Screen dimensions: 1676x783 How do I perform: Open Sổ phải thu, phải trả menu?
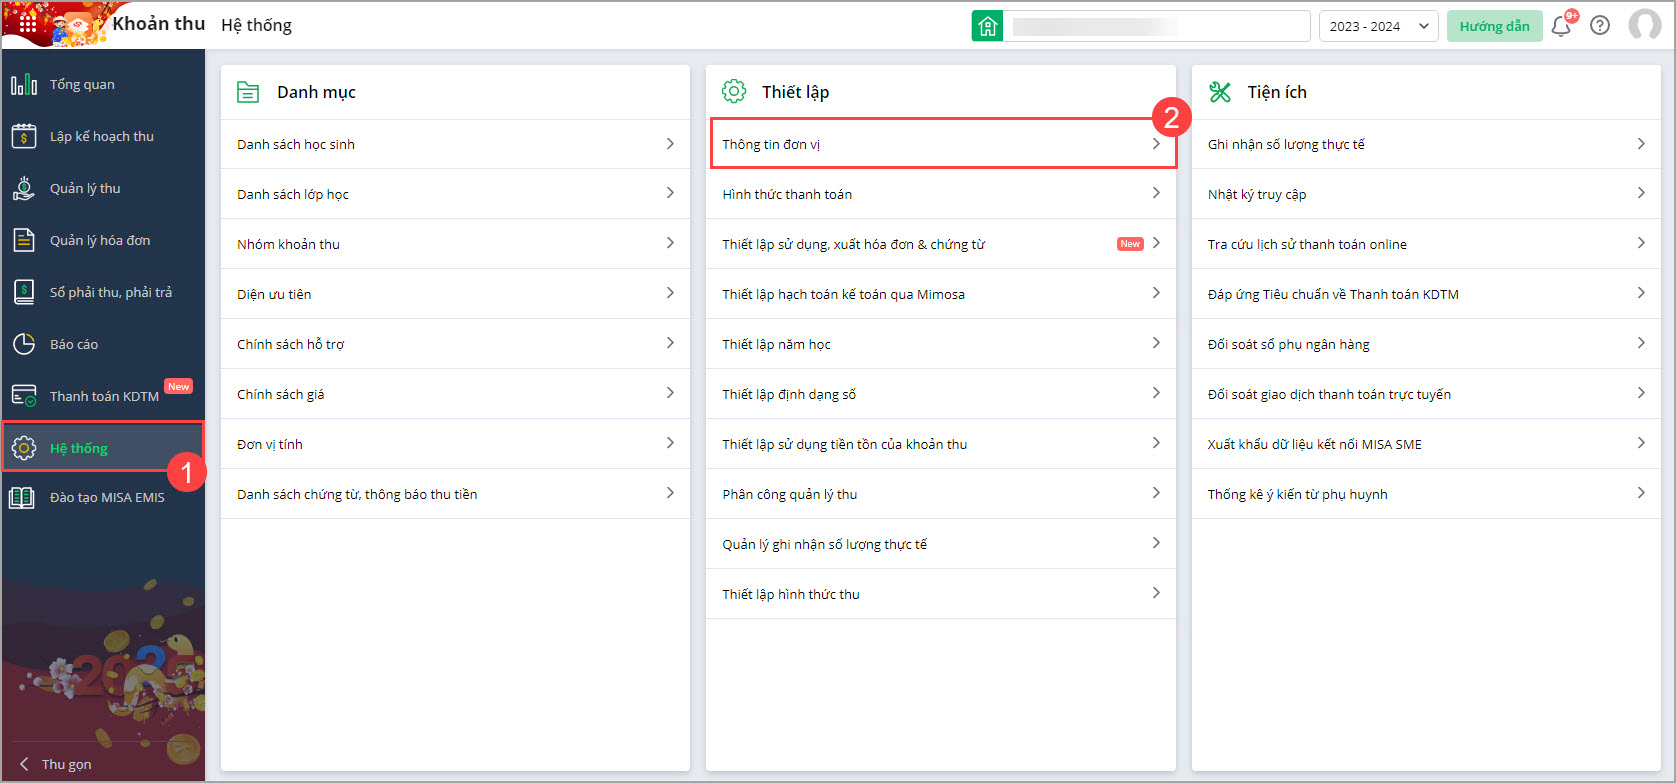pyautogui.click(x=110, y=293)
